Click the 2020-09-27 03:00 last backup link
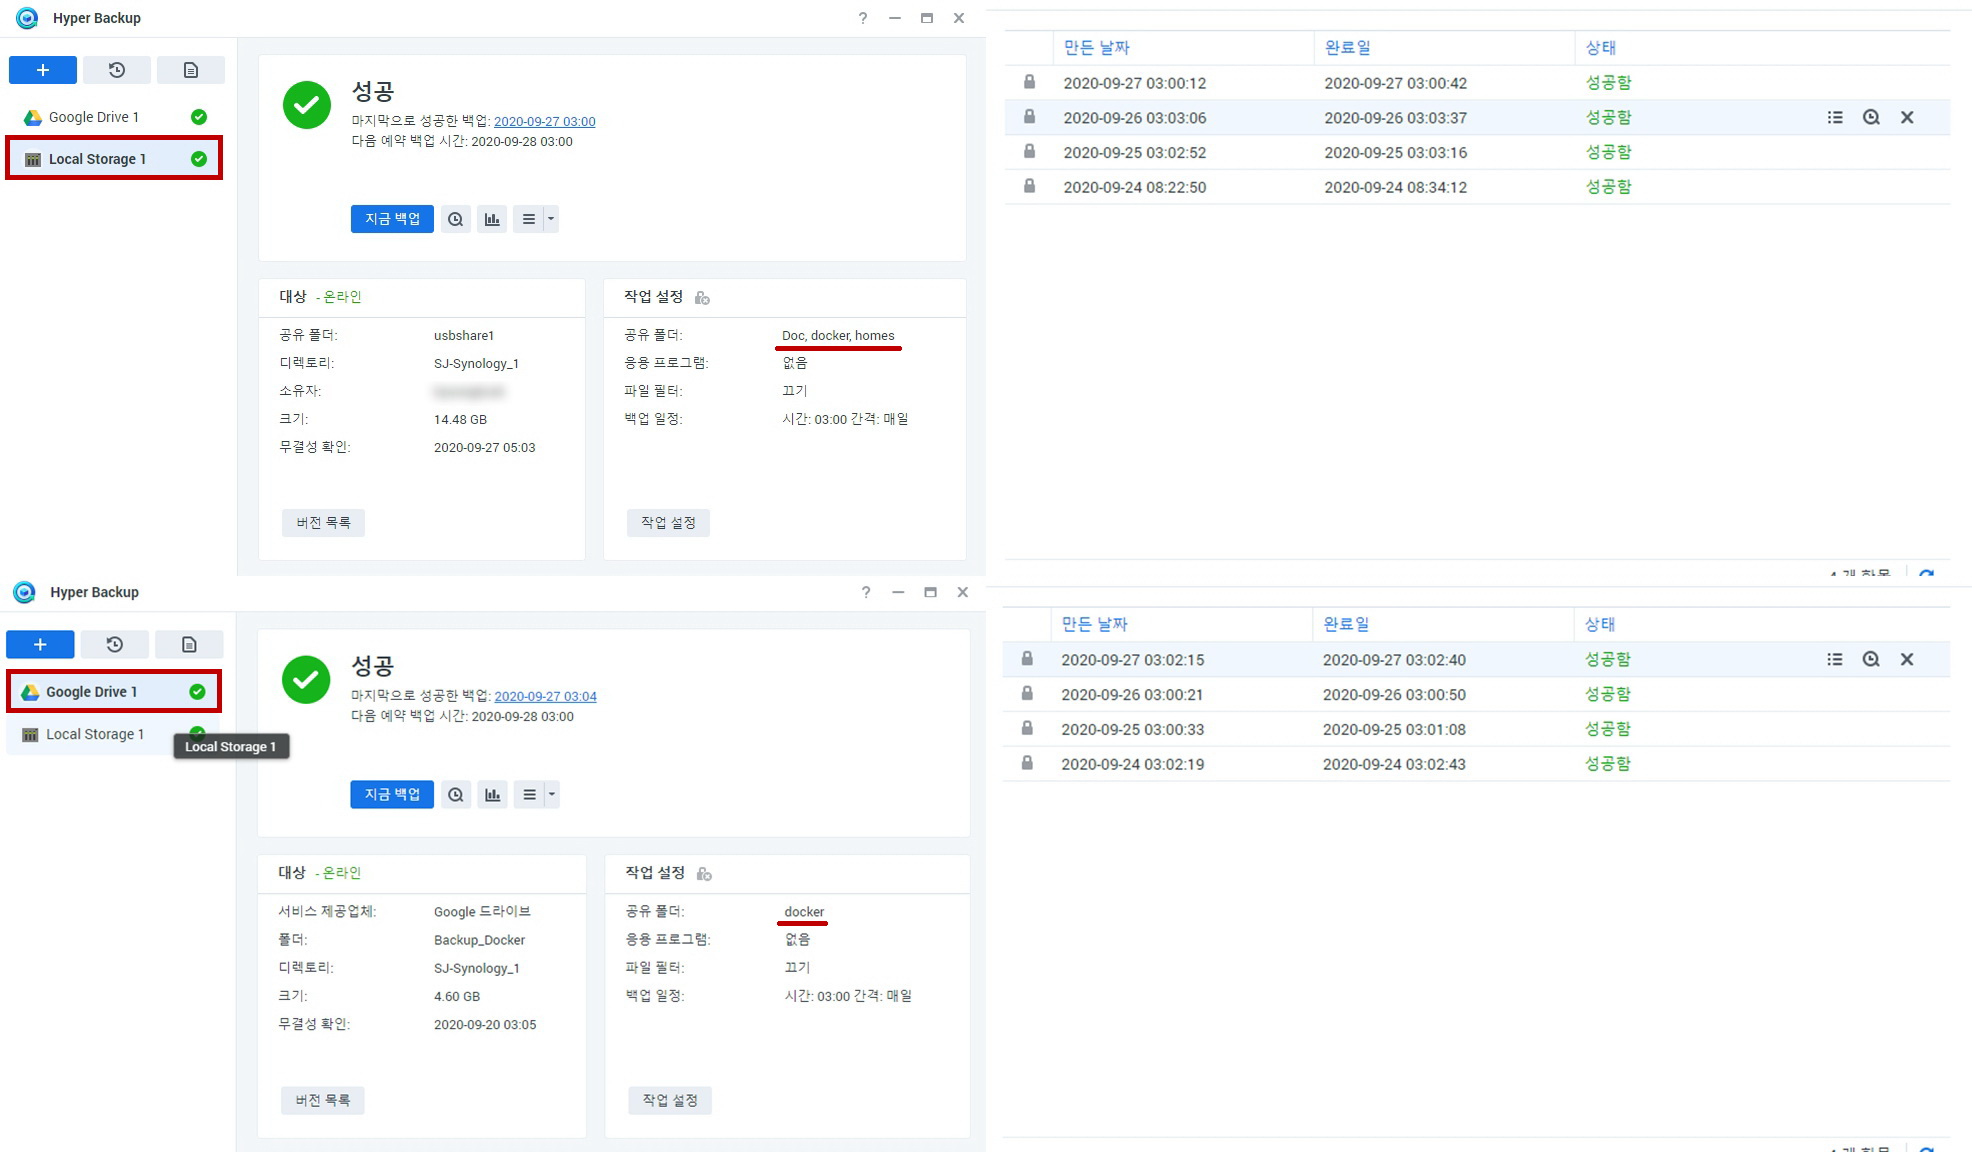Viewport: 1972px width, 1152px height. 544,121
